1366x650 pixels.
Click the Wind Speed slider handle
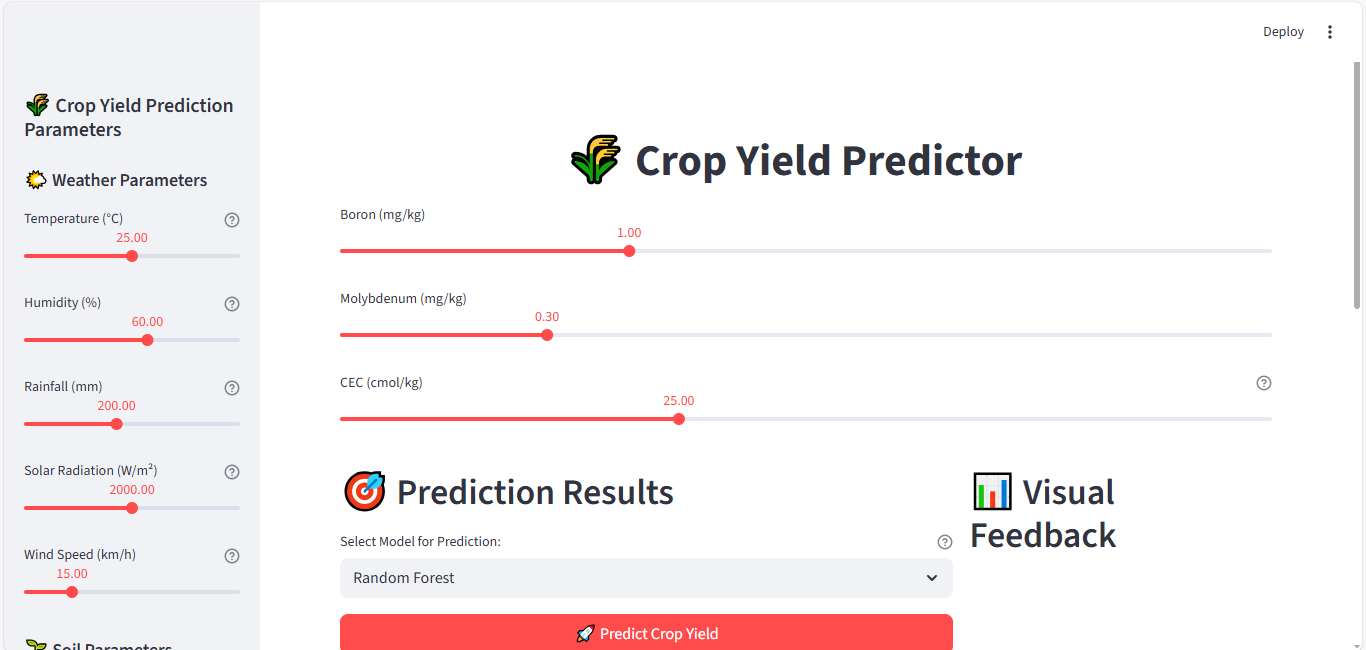(x=72, y=592)
